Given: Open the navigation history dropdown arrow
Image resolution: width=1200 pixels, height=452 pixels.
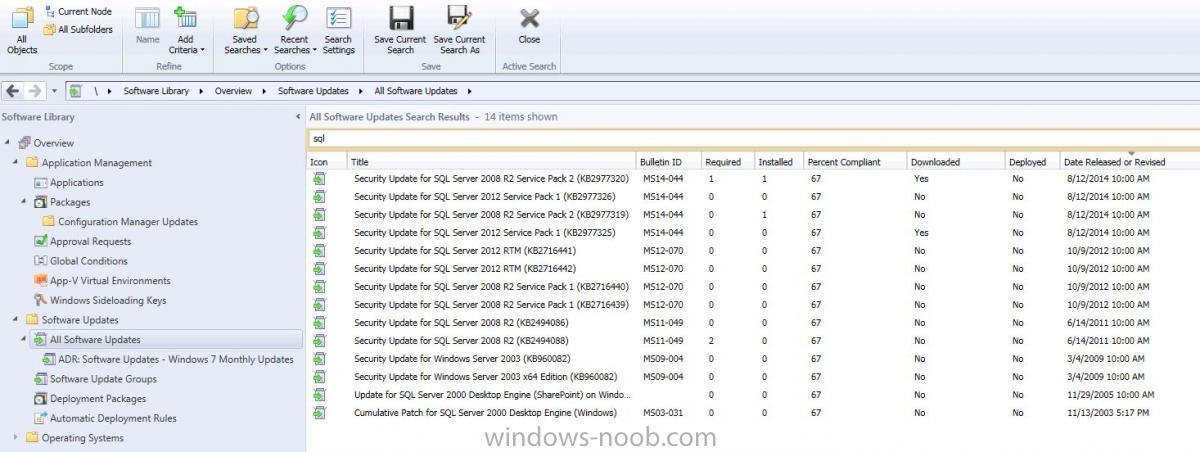Looking at the screenshot, I should [x=54, y=91].
